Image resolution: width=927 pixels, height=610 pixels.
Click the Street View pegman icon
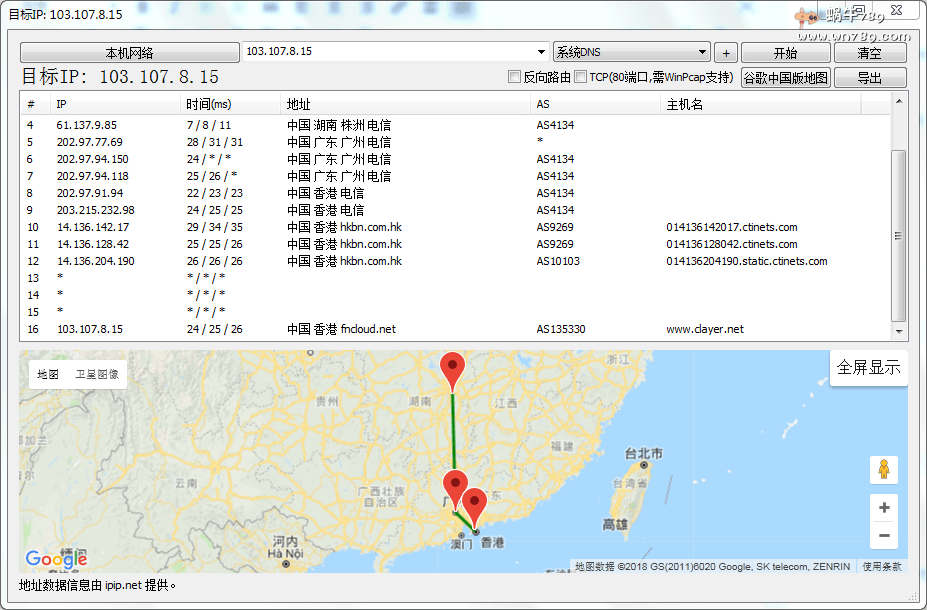point(883,469)
